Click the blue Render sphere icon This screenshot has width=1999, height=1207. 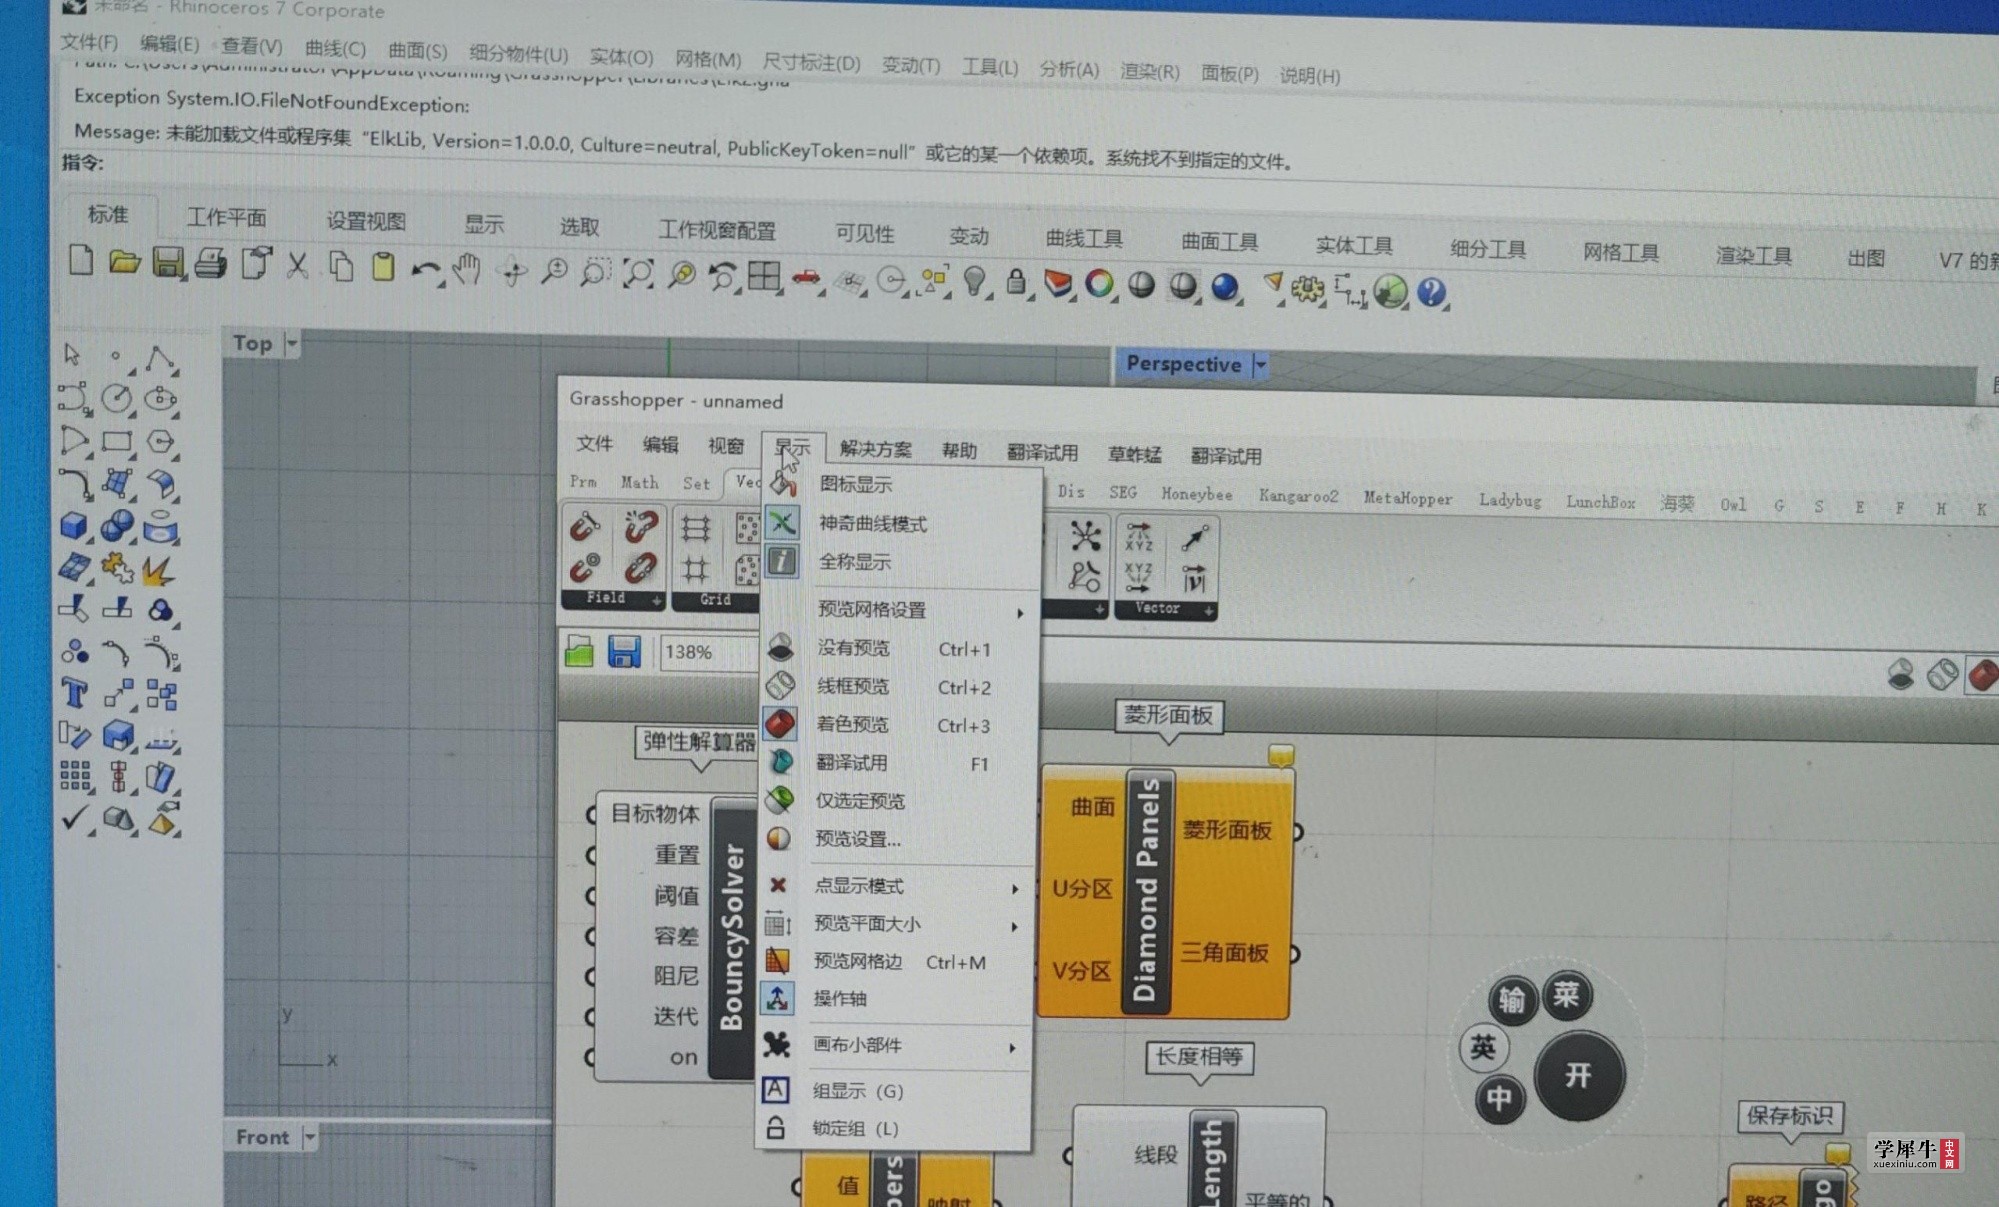[x=1224, y=287]
